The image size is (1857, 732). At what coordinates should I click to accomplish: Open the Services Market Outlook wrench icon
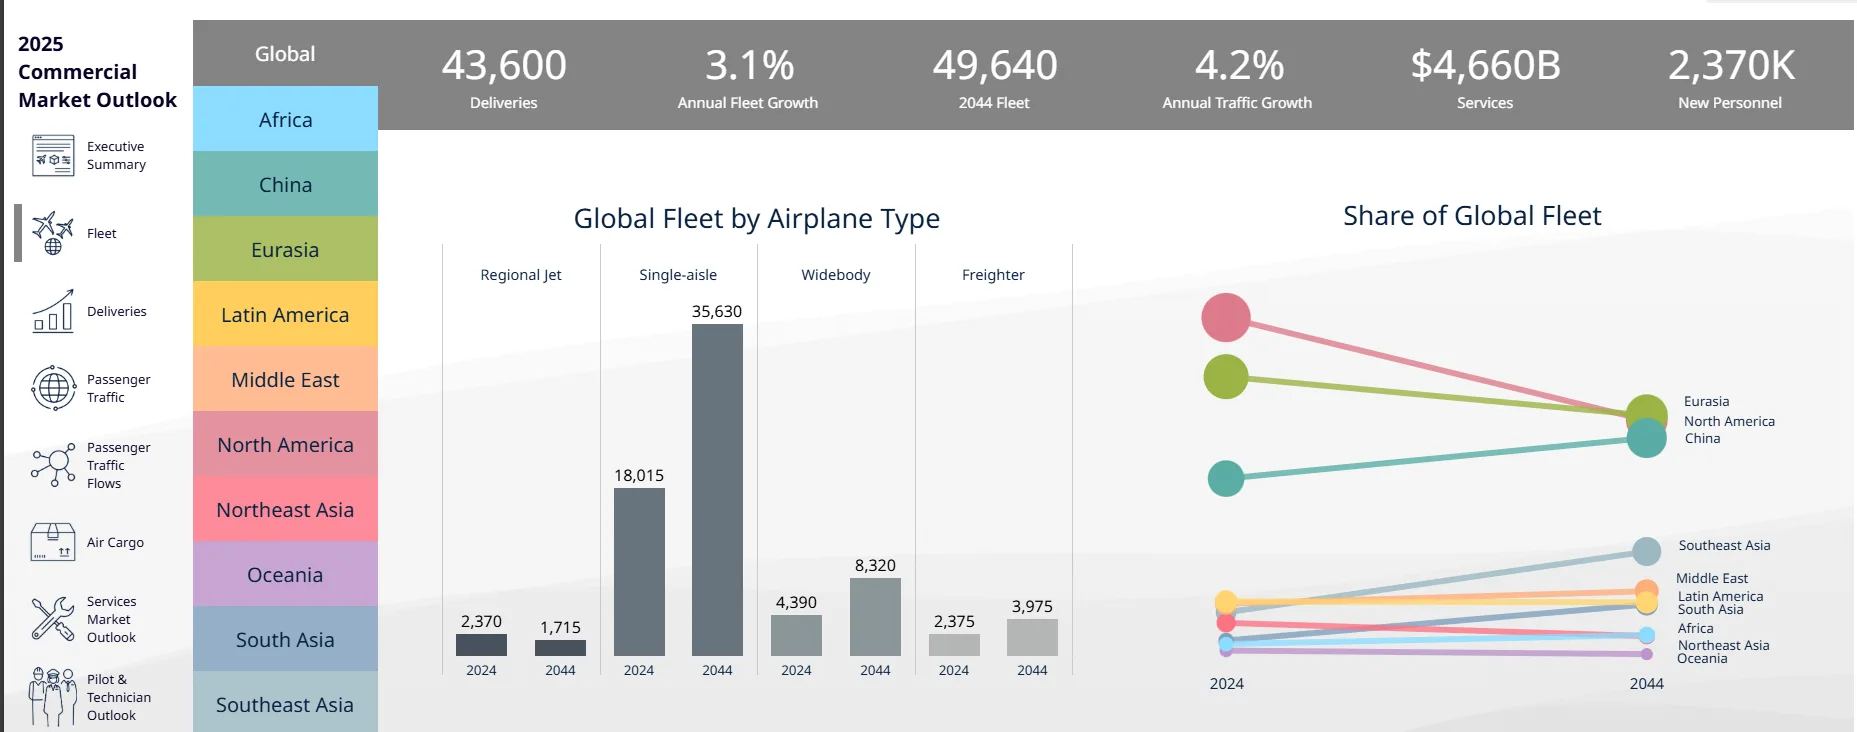[x=53, y=619]
